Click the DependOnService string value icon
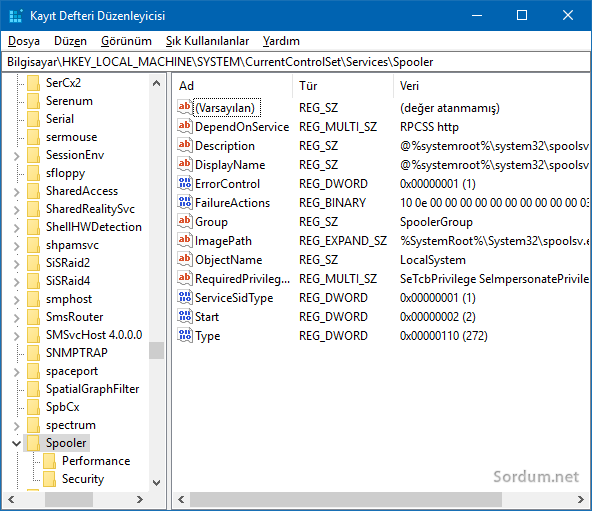 coord(185,126)
